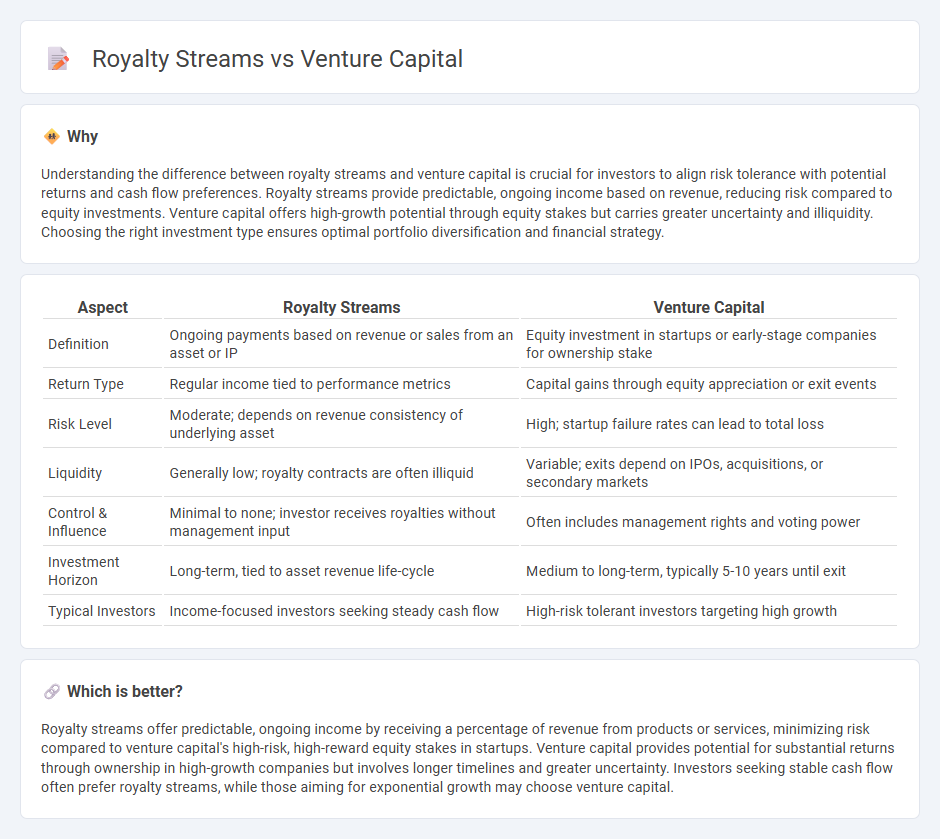
Task: Click the 'Definition' row label
Action: pyautogui.click(x=79, y=344)
